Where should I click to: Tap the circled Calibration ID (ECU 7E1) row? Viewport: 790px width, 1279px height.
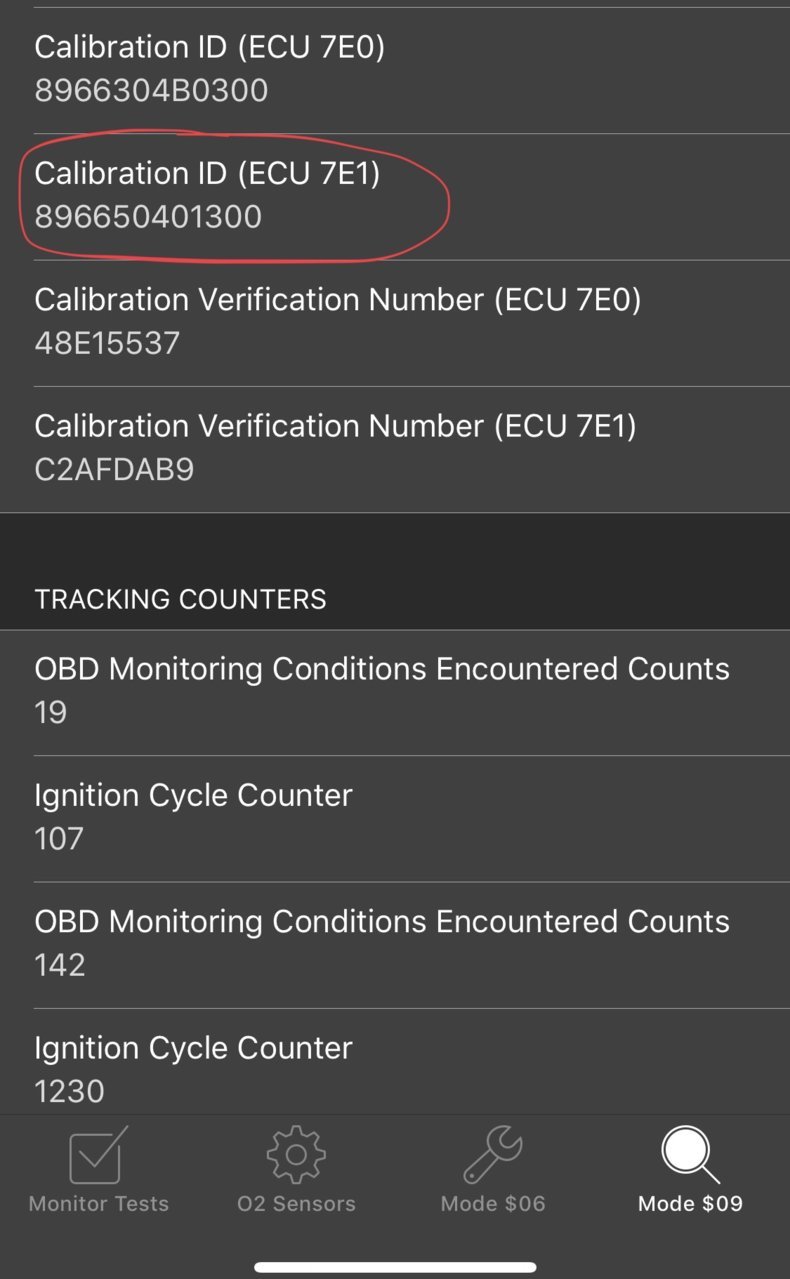[395, 196]
